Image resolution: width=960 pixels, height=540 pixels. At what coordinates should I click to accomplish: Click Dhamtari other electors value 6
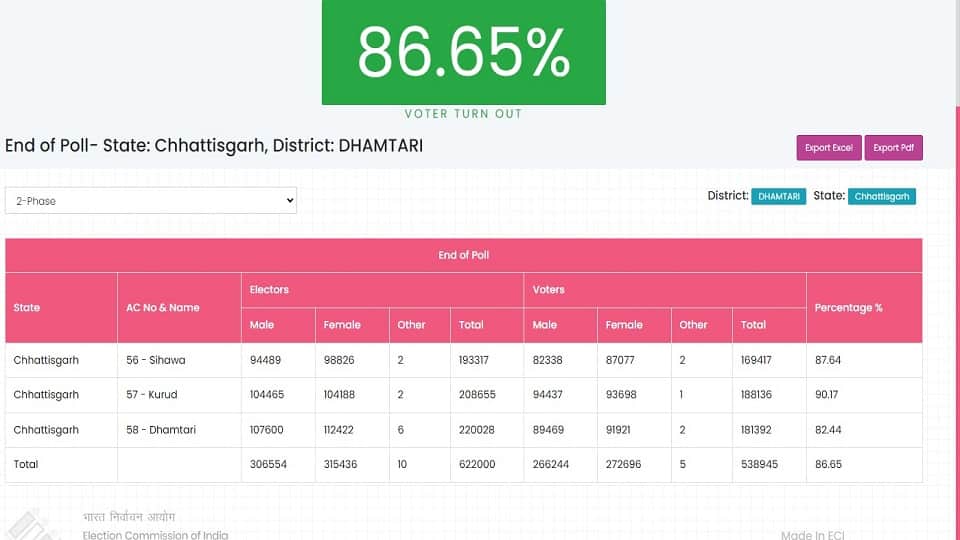click(x=400, y=430)
